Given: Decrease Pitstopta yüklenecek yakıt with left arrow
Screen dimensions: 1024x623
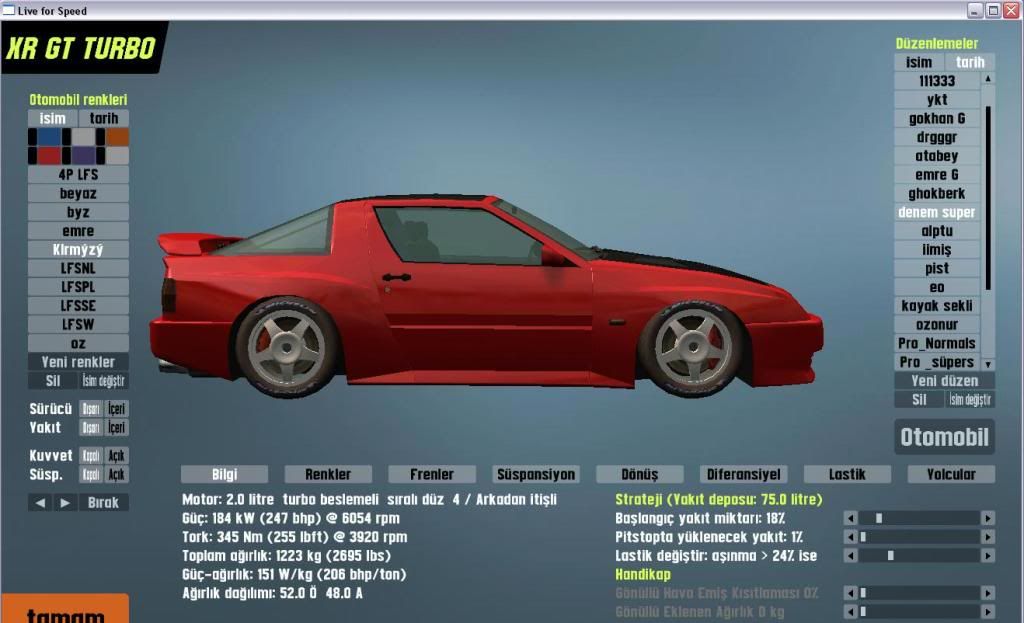Looking at the screenshot, I should [850, 537].
